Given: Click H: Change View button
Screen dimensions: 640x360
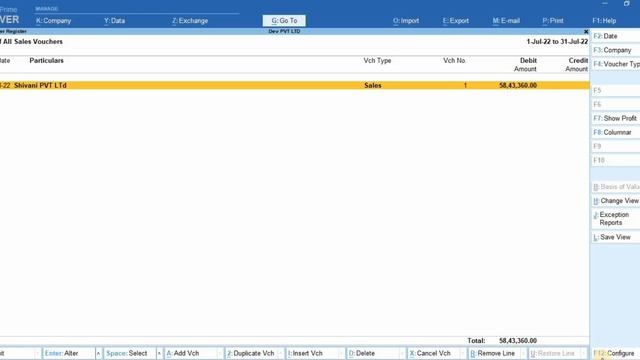Looking at the screenshot, I should [x=616, y=201].
